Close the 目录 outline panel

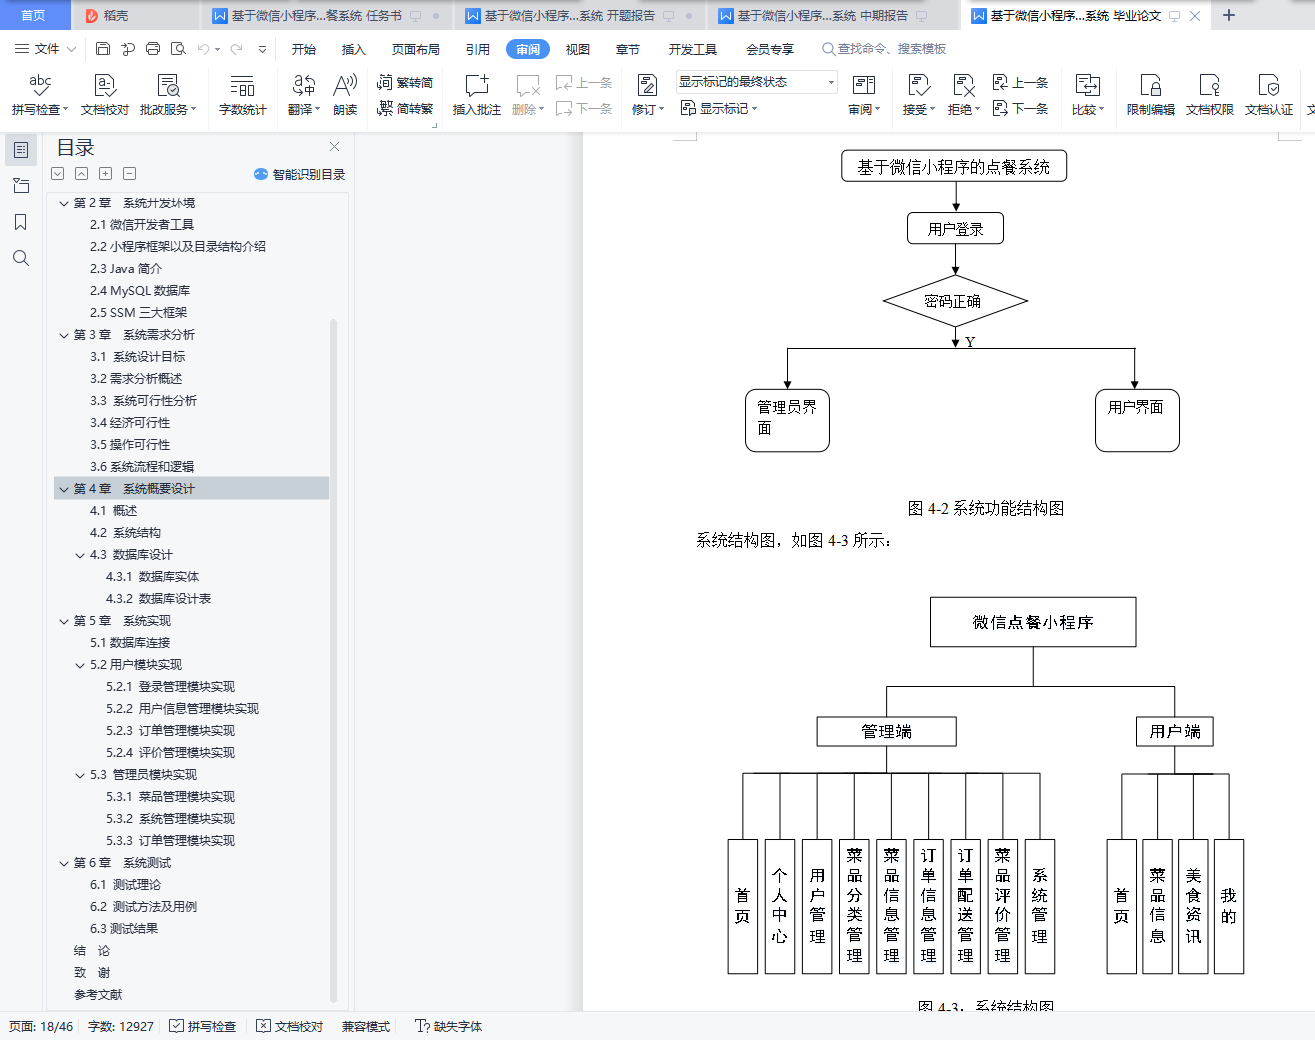click(335, 147)
